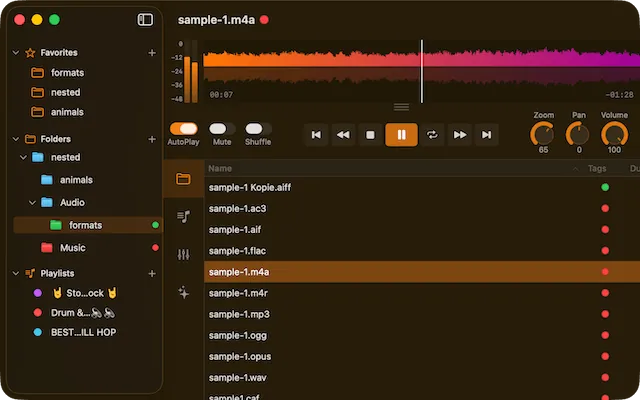Enable the Shuffle switch

point(258,129)
